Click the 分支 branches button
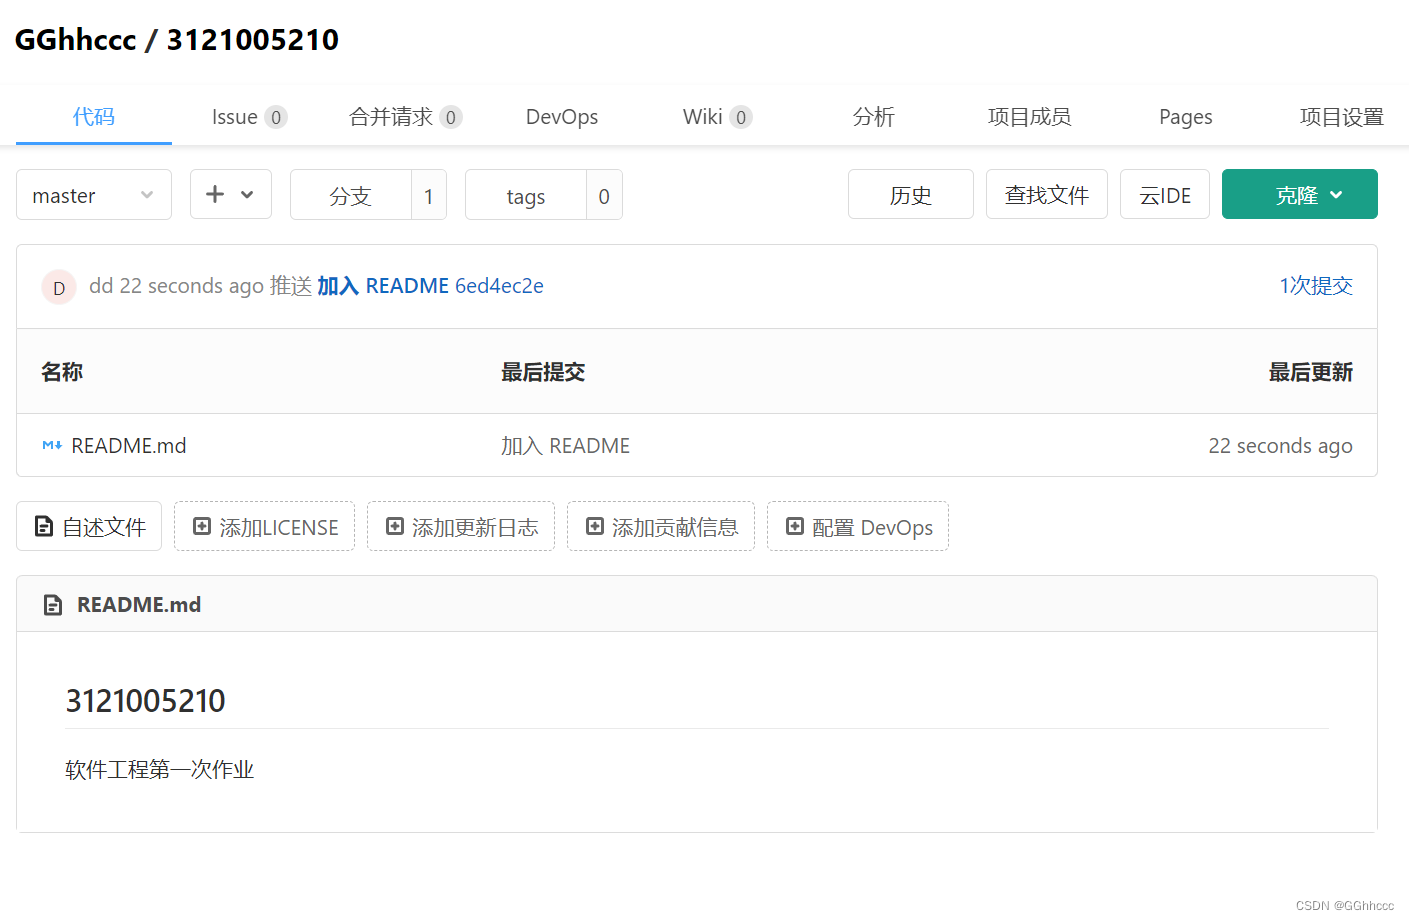1409x920 pixels. click(x=351, y=195)
